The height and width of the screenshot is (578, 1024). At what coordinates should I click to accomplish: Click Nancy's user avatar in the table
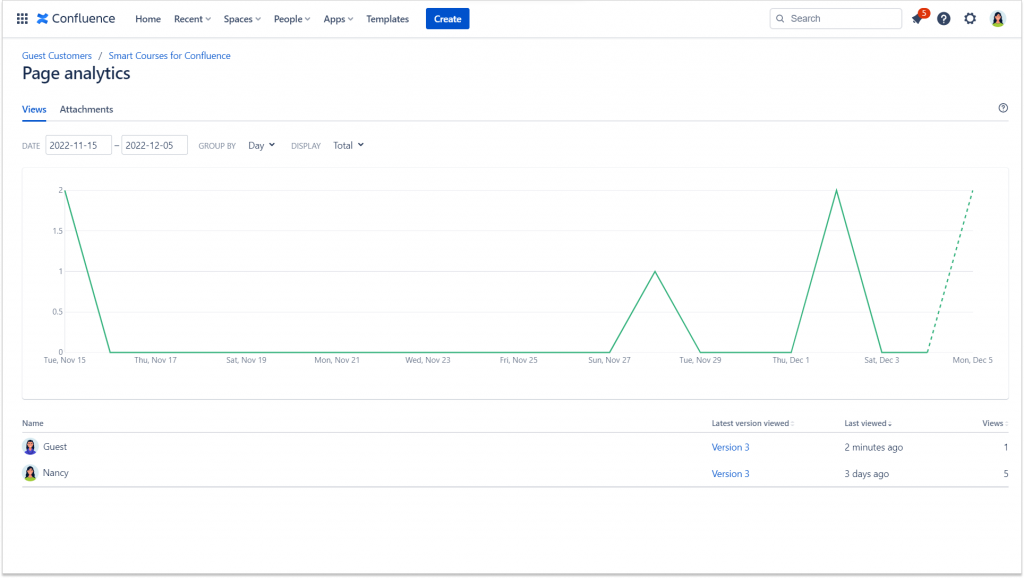point(30,472)
